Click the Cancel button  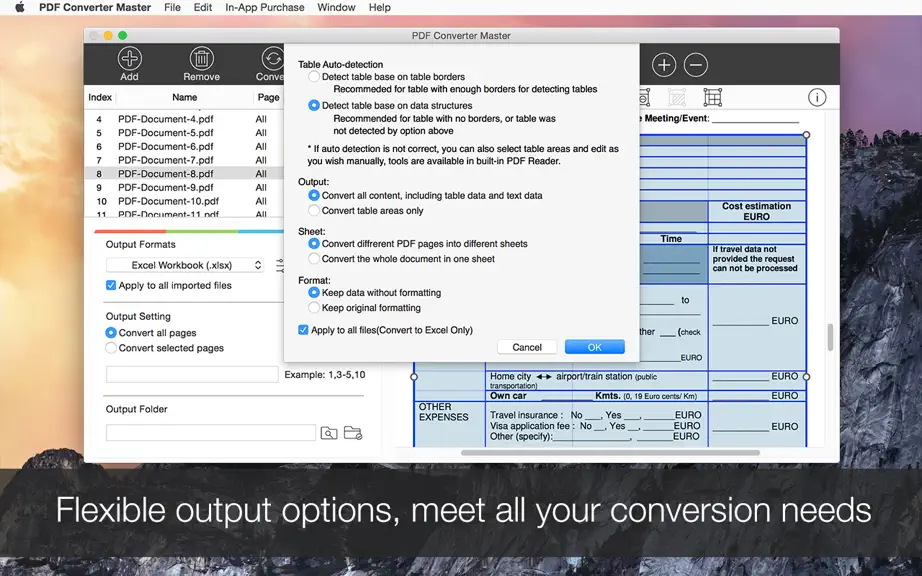pyautogui.click(x=527, y=347)
